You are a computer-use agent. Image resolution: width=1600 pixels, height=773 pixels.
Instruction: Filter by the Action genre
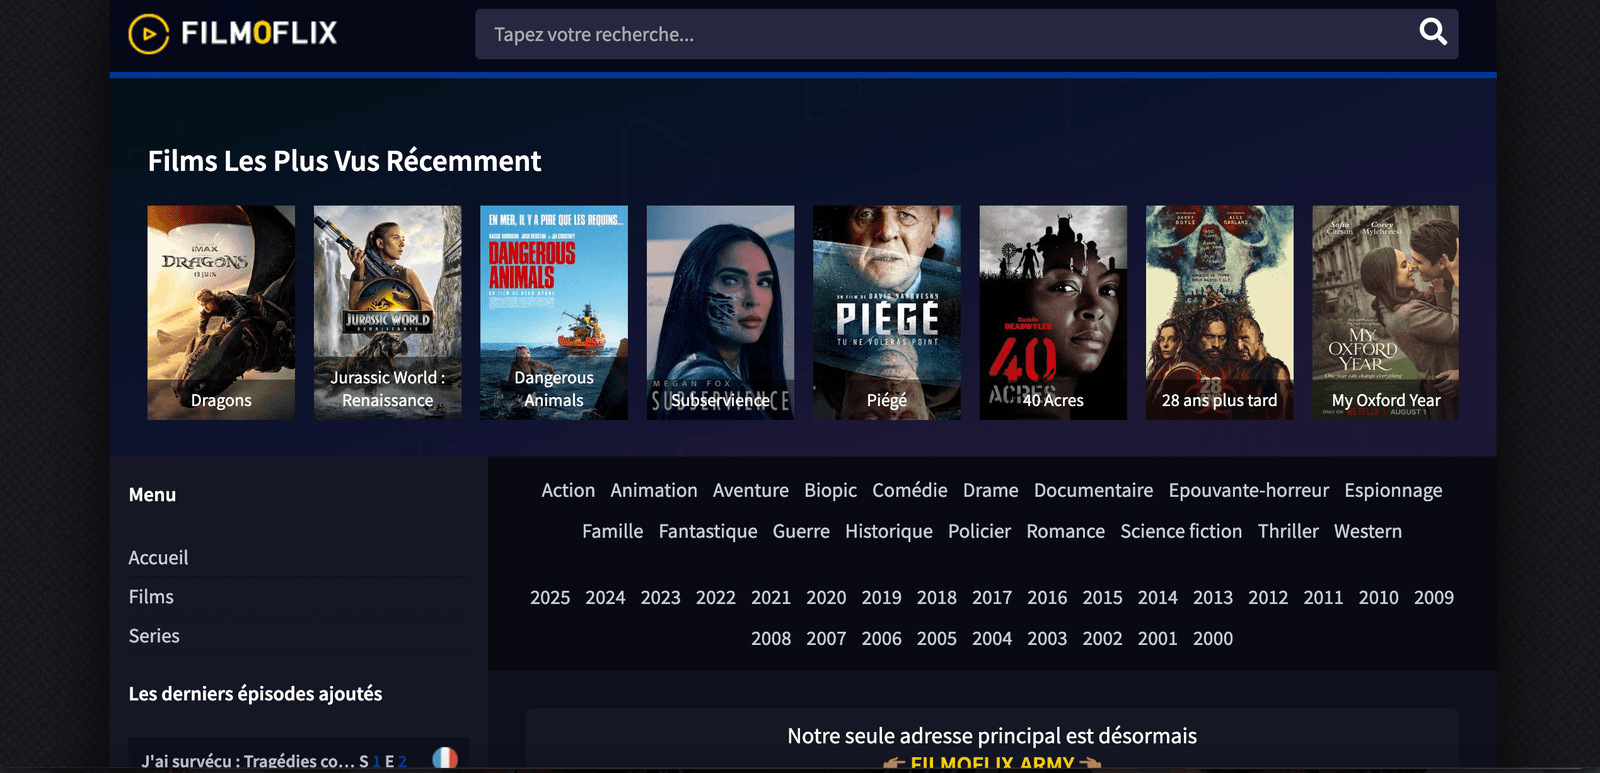pyautogui.click(x=568, y=491)
